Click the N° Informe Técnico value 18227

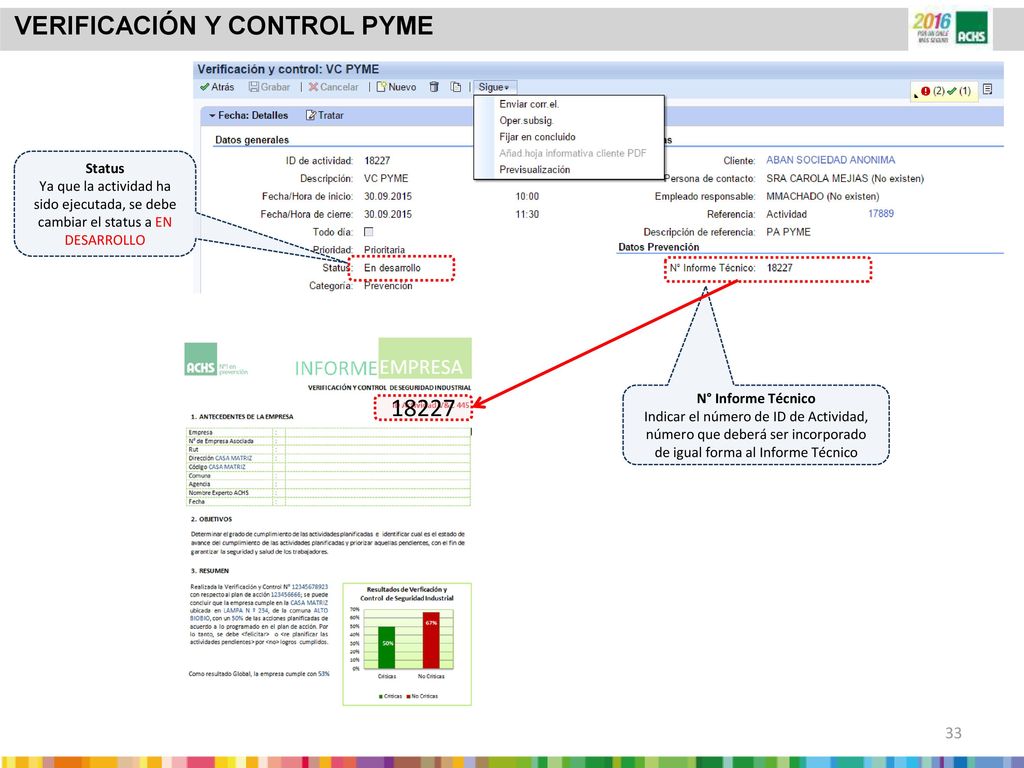pyautogui.click(x=780, y=268)
